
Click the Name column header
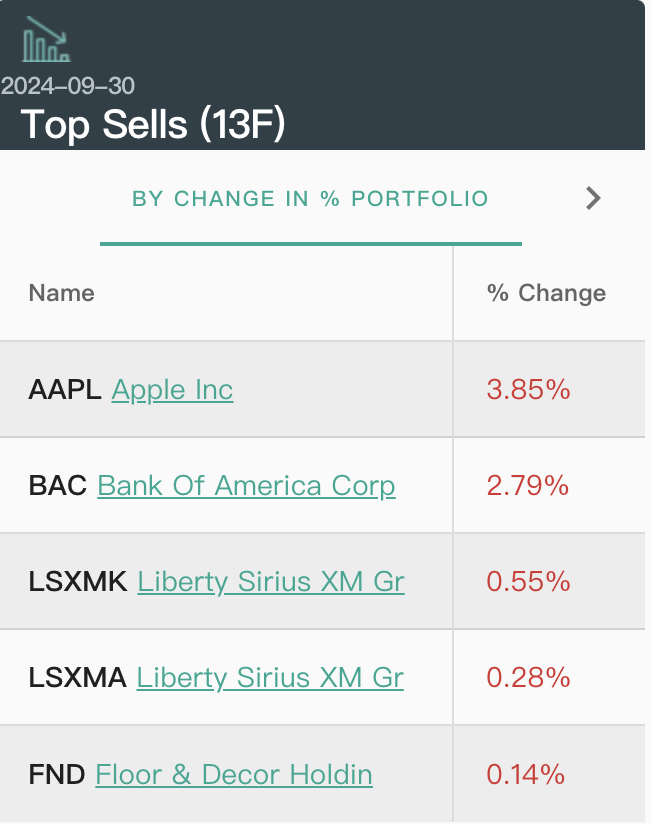tap(62, 293)
